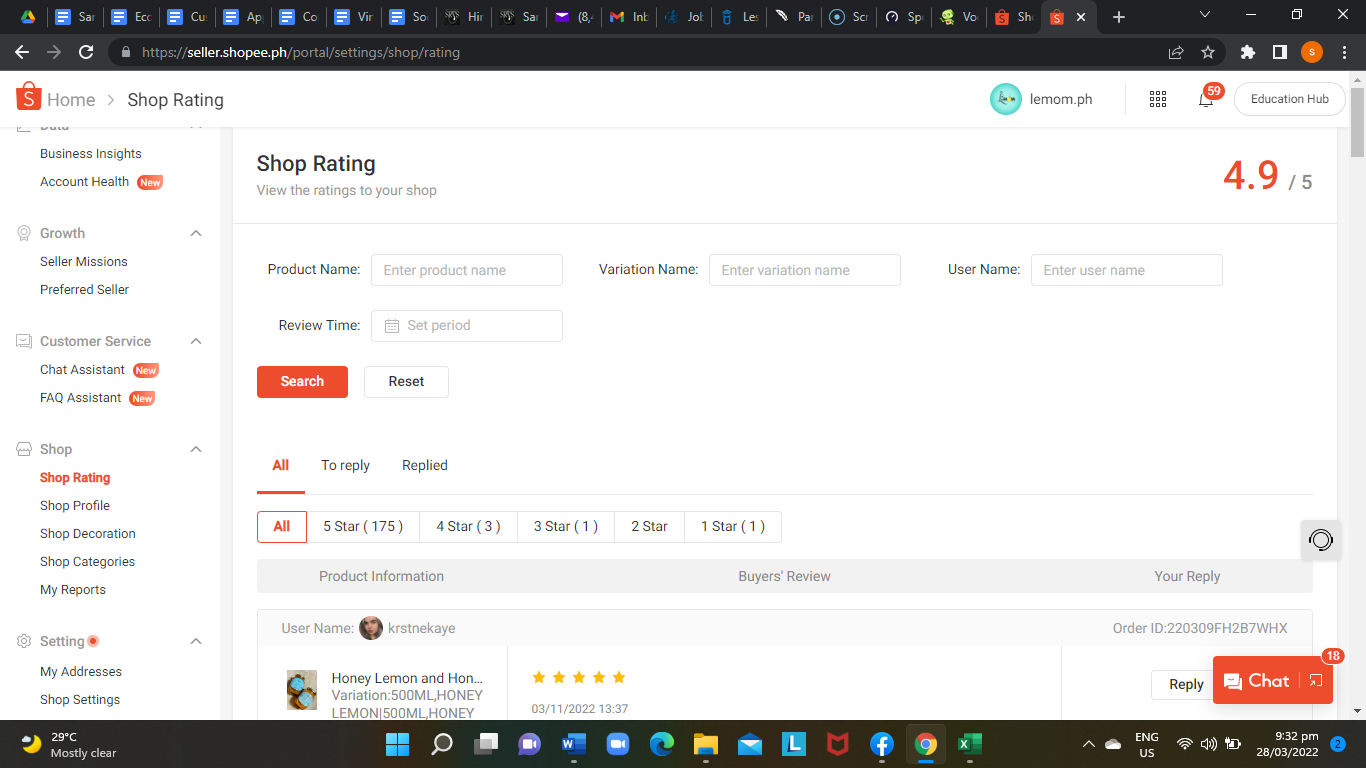
Task: Open the Chat button
Action: point(1257,681)
